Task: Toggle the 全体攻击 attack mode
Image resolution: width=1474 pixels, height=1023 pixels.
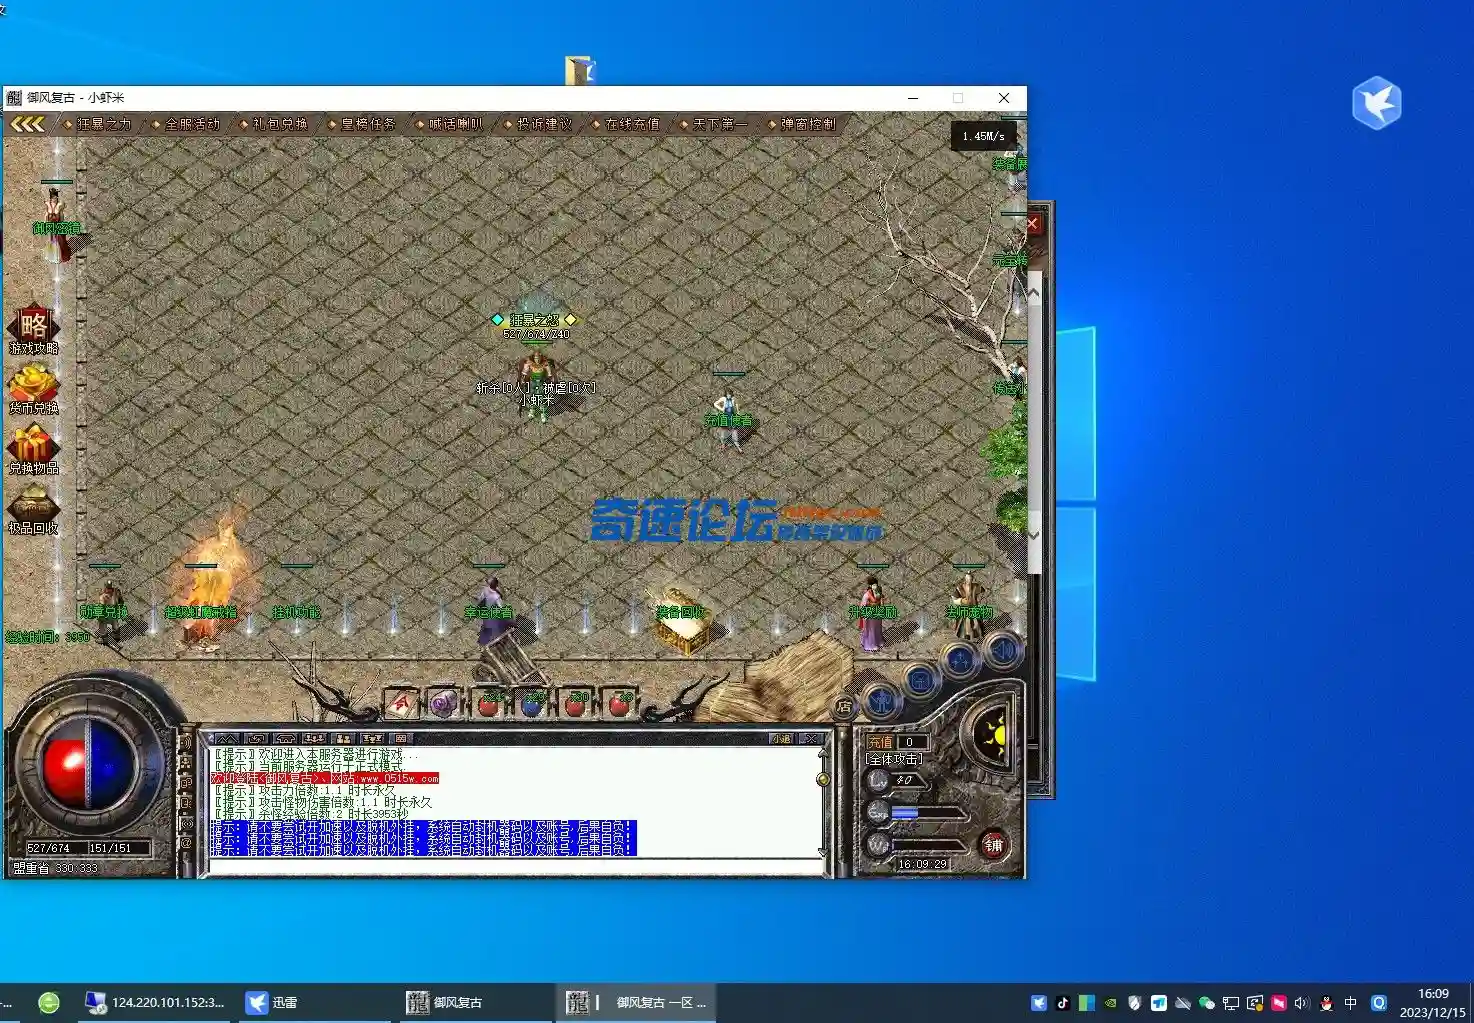Action: [x=894, y=759]
